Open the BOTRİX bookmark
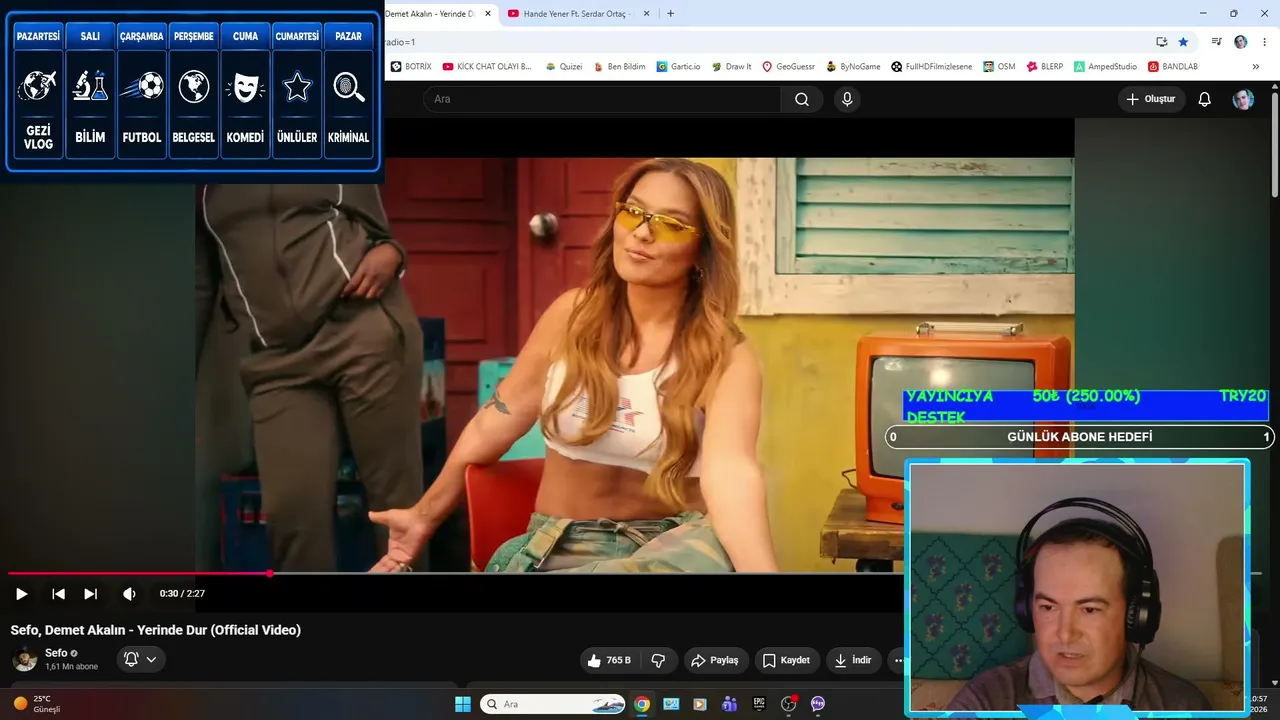1280x720 pixels. 412,67
